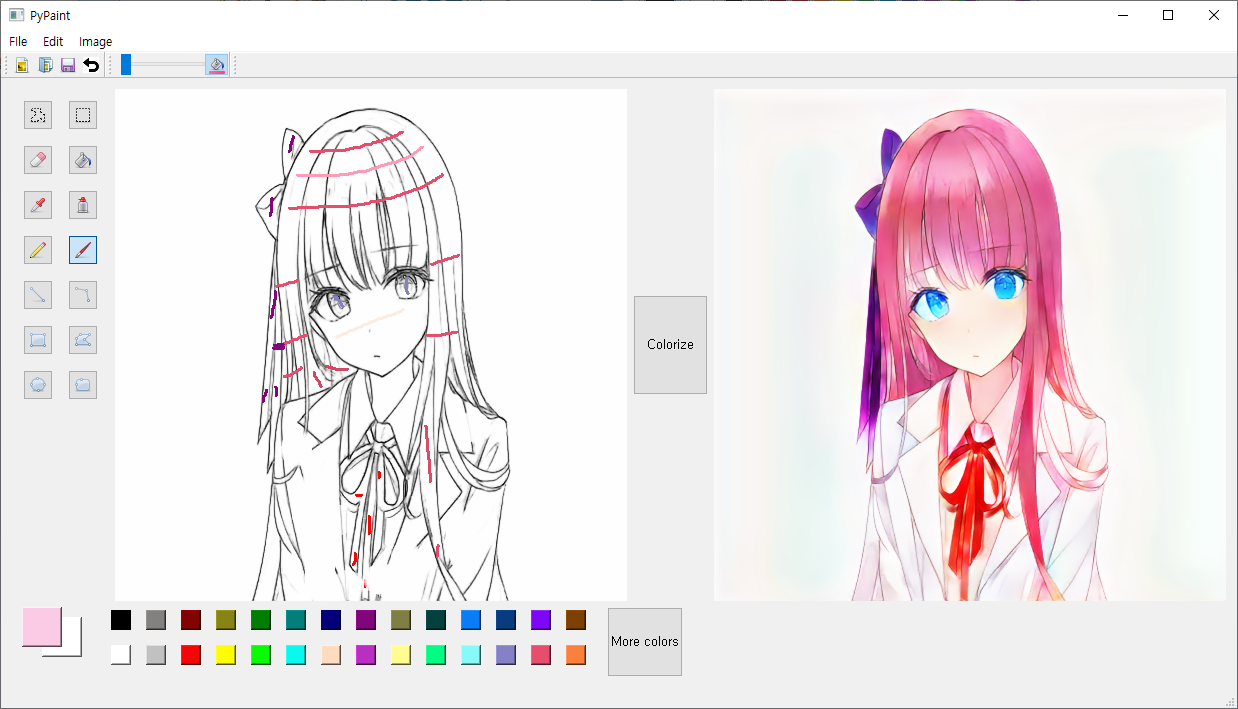Save the image with floppy icon

[x=68, y=65]
